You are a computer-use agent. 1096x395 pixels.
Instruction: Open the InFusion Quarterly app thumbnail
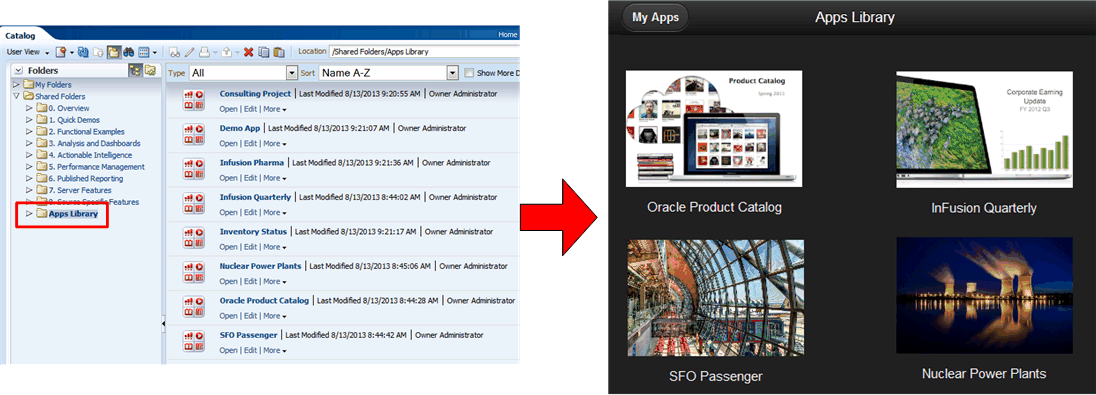pyautogui.click(x=985, y=129)
